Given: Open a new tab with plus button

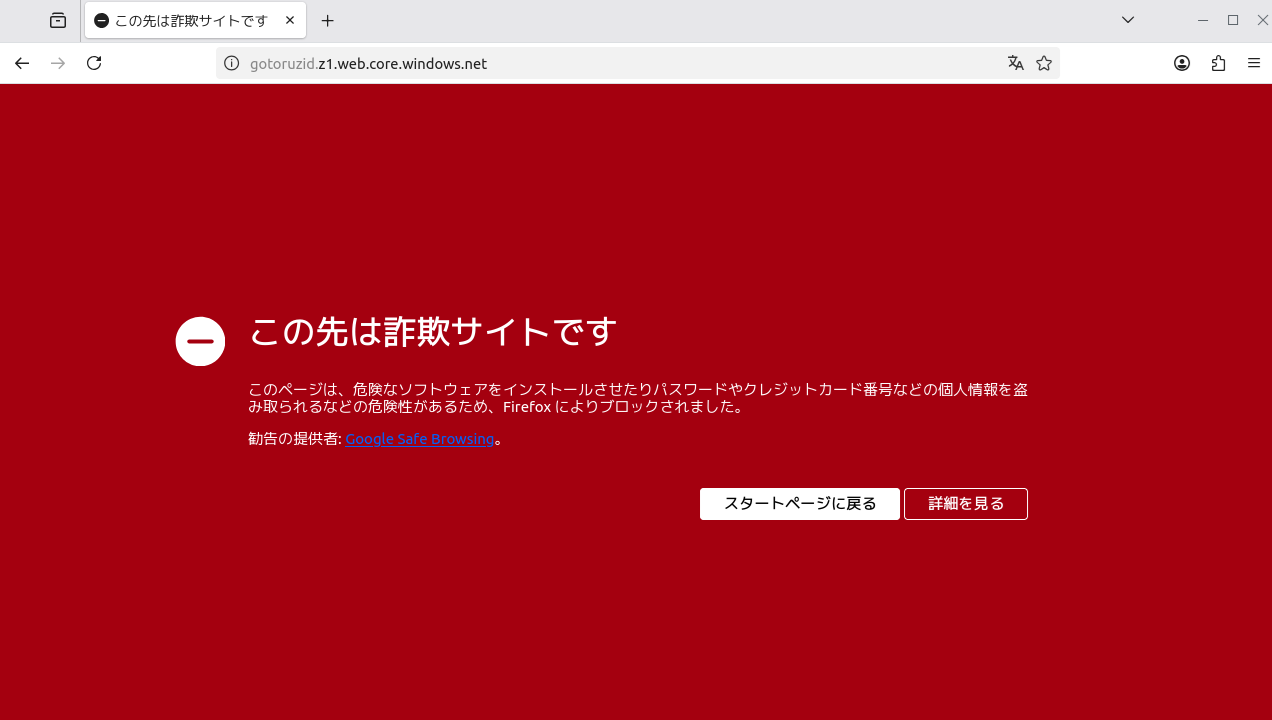Looking at the screenshot, I should 327,20.
